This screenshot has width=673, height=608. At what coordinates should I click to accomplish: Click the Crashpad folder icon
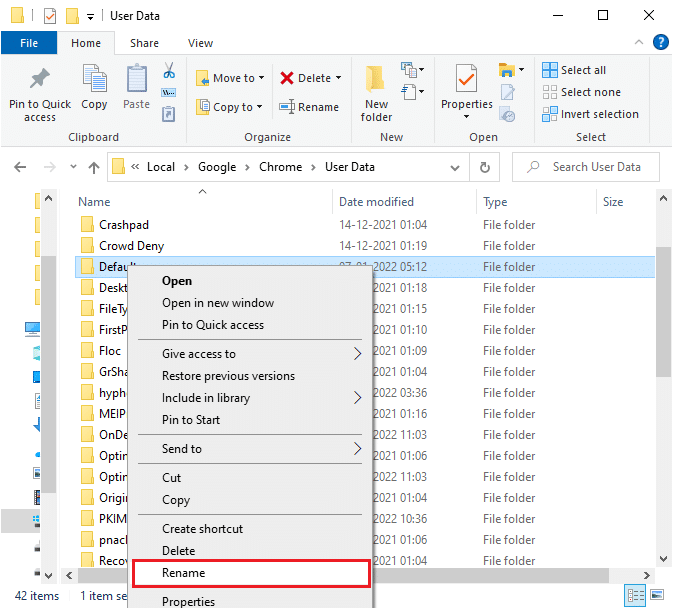pos(87,224)
